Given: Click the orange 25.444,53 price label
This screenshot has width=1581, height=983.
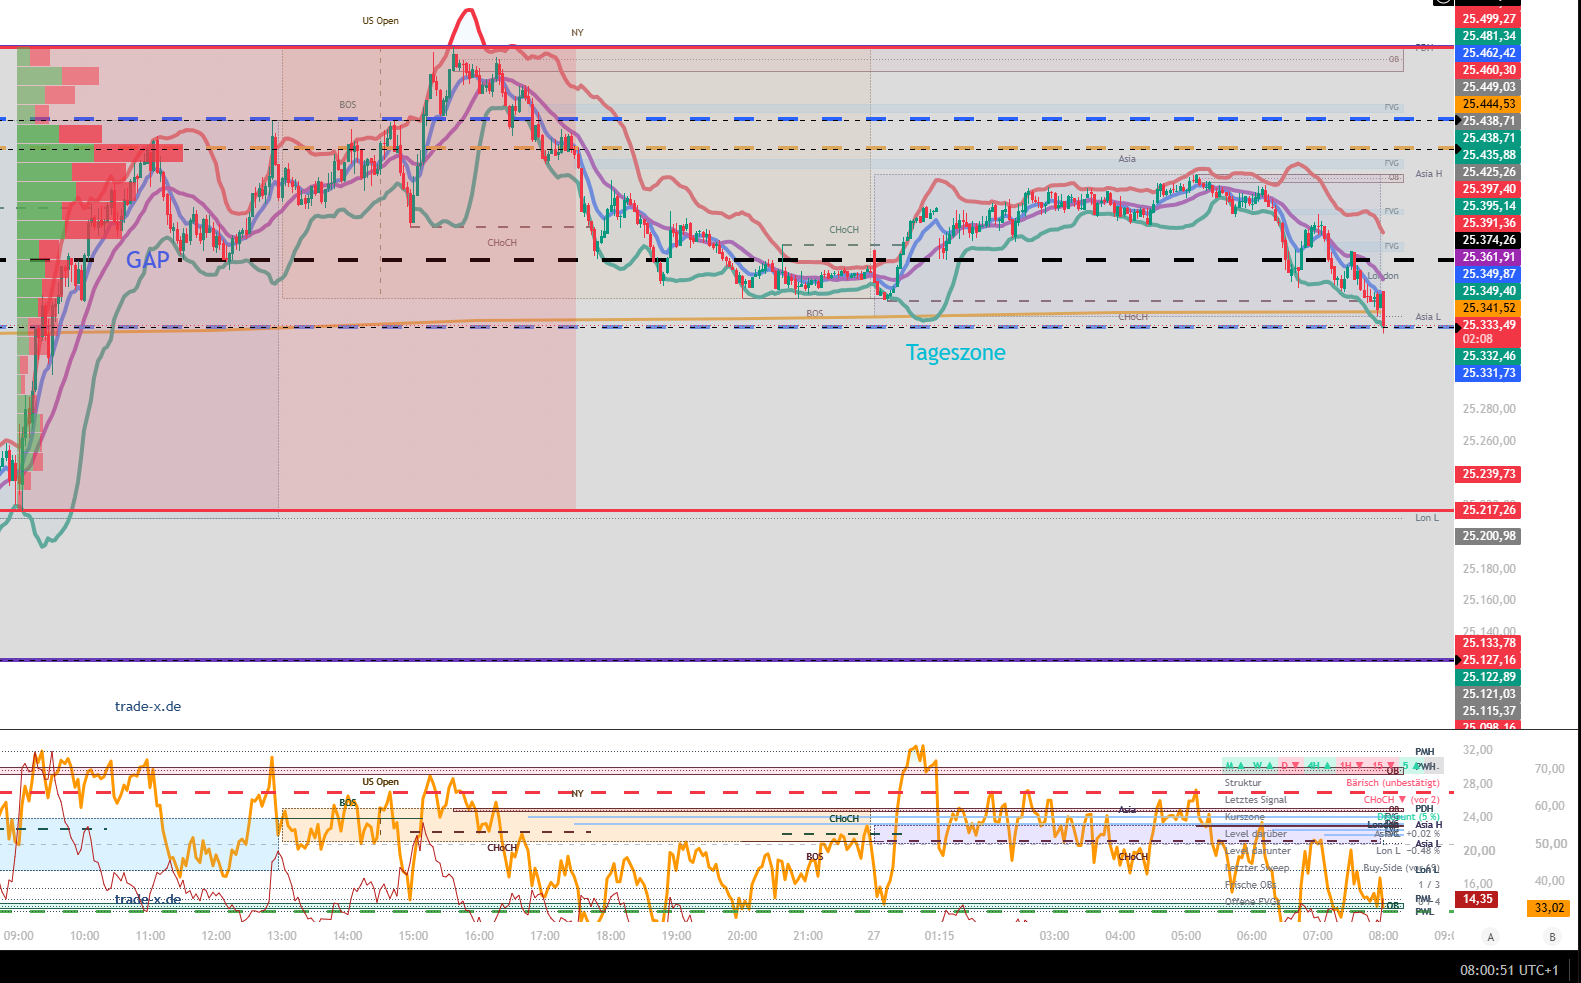Looking at the screenshot, I should 1489,104.
